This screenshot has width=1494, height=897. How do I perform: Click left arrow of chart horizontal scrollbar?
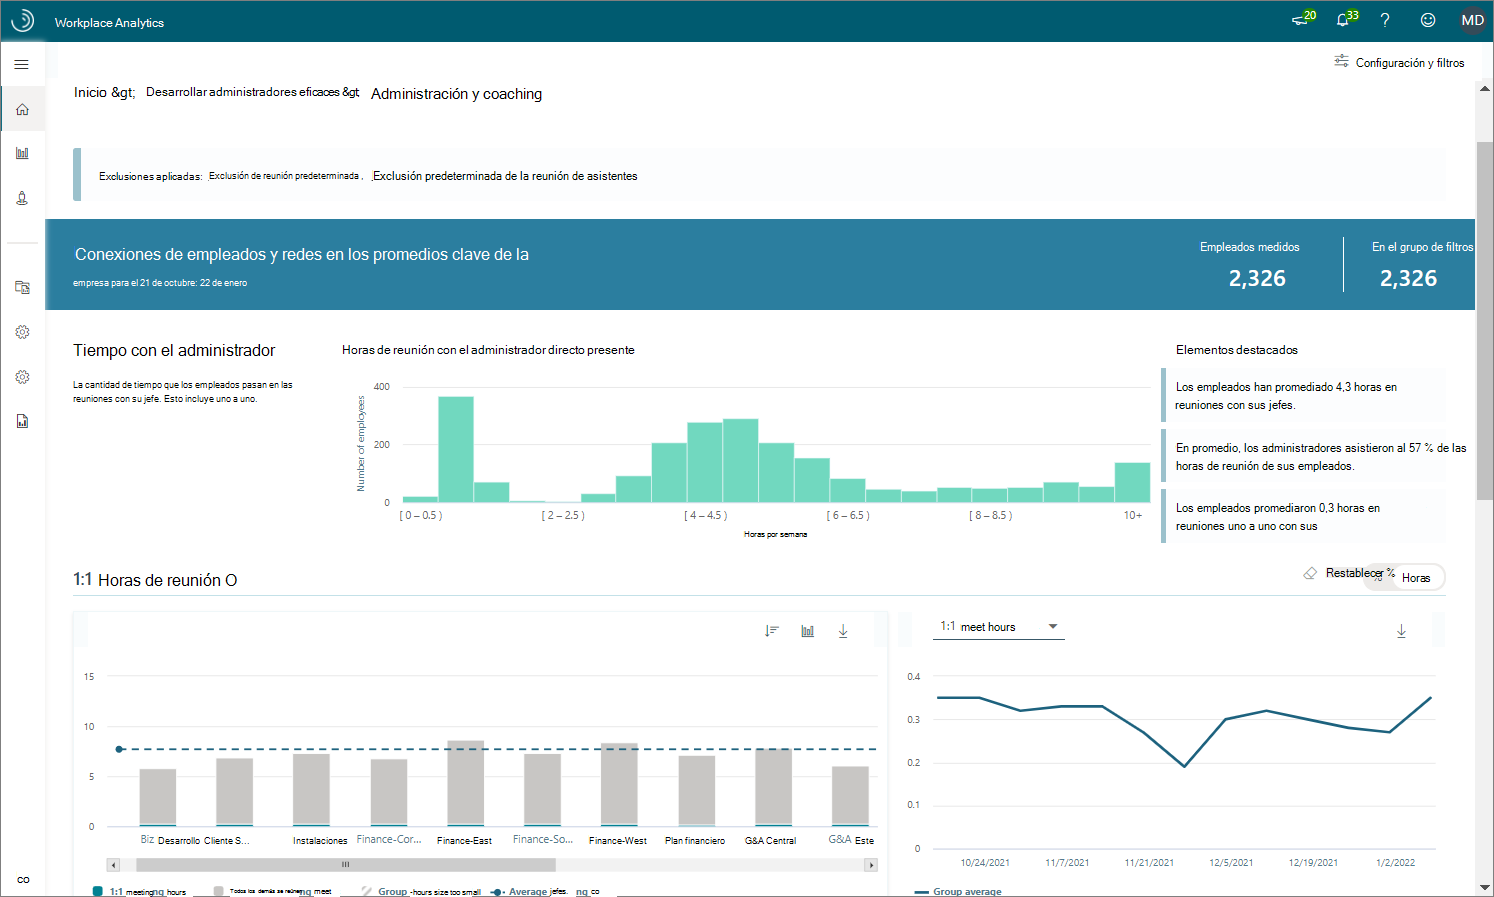(x=114, y=865)
